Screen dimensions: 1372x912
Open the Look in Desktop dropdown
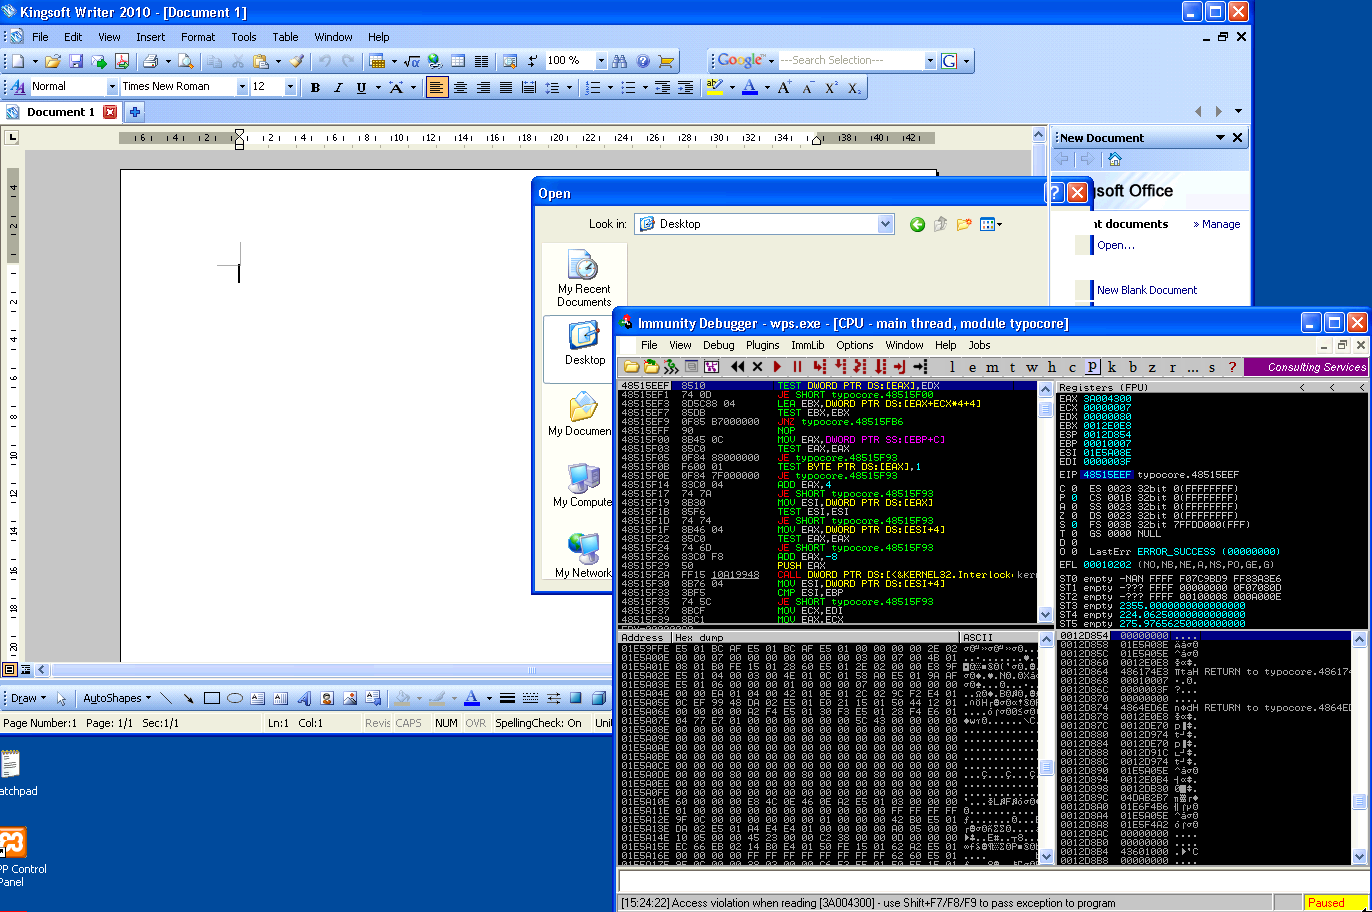(x=885, y=224)
